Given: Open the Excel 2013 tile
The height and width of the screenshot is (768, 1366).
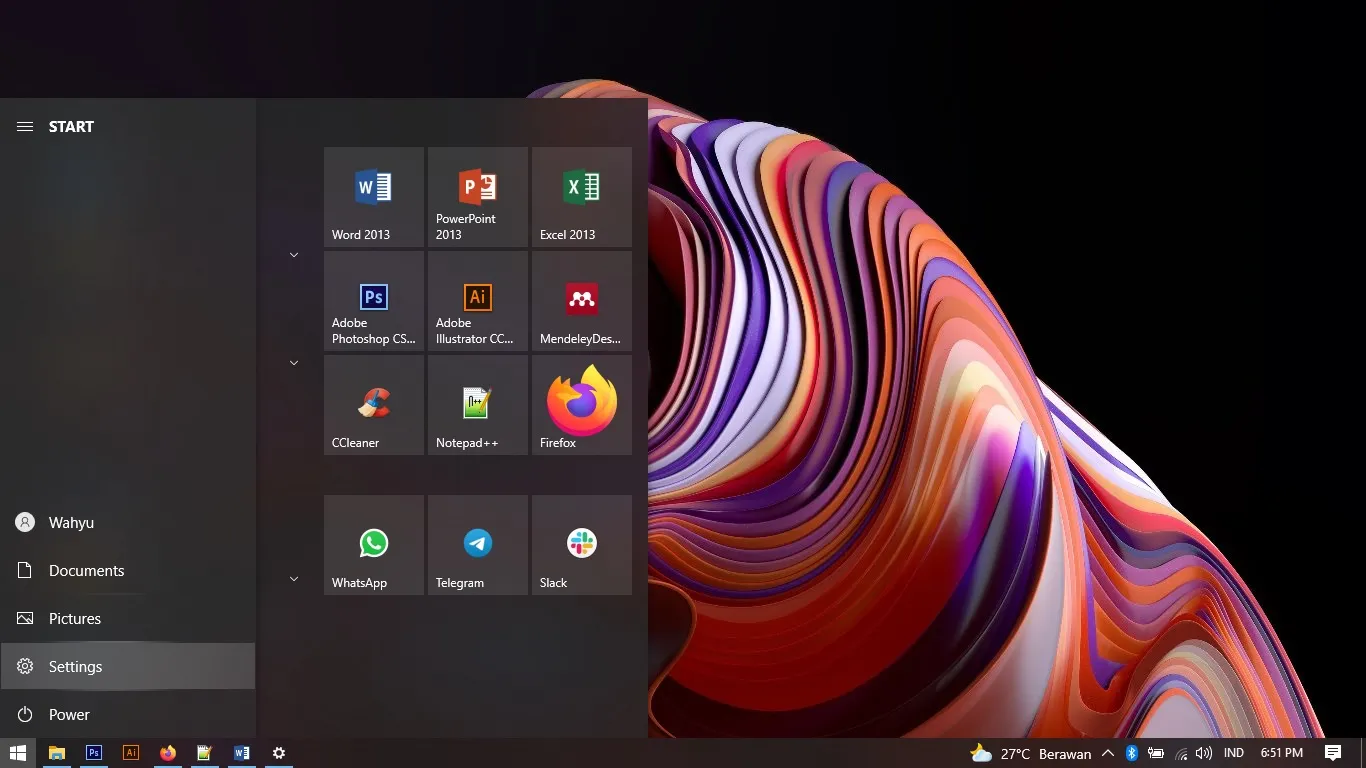Looking at the screenshot, I should pyautogui.click(x=581, y=196).
